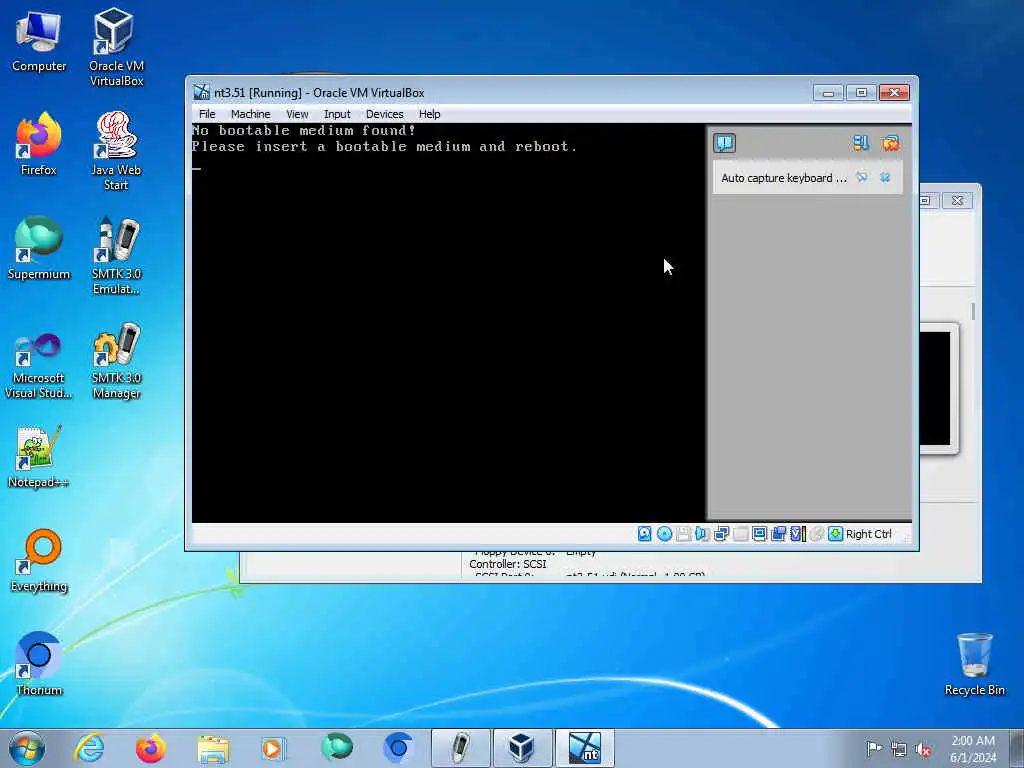Click the muted volume icon in system tray

click(x=923, y=750)
